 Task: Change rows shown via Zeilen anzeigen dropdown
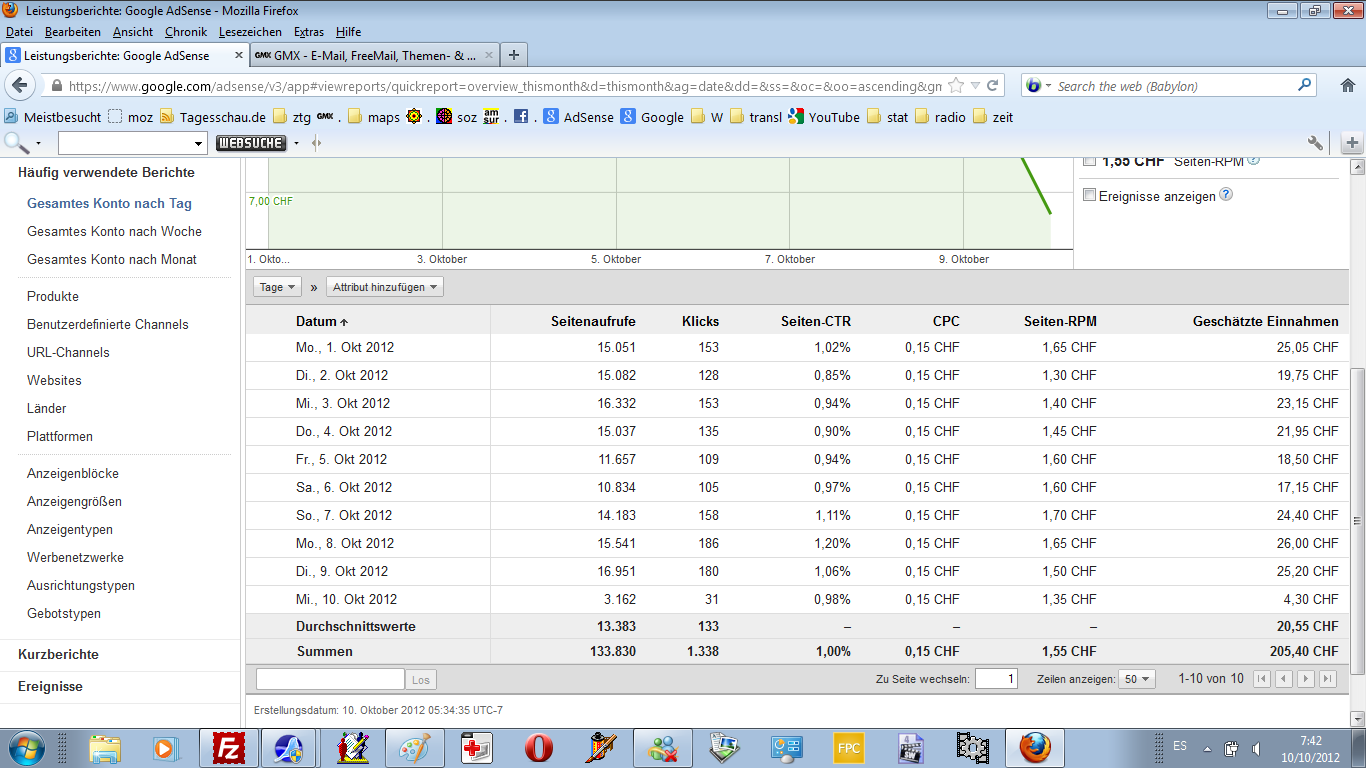pos(1137,679)
